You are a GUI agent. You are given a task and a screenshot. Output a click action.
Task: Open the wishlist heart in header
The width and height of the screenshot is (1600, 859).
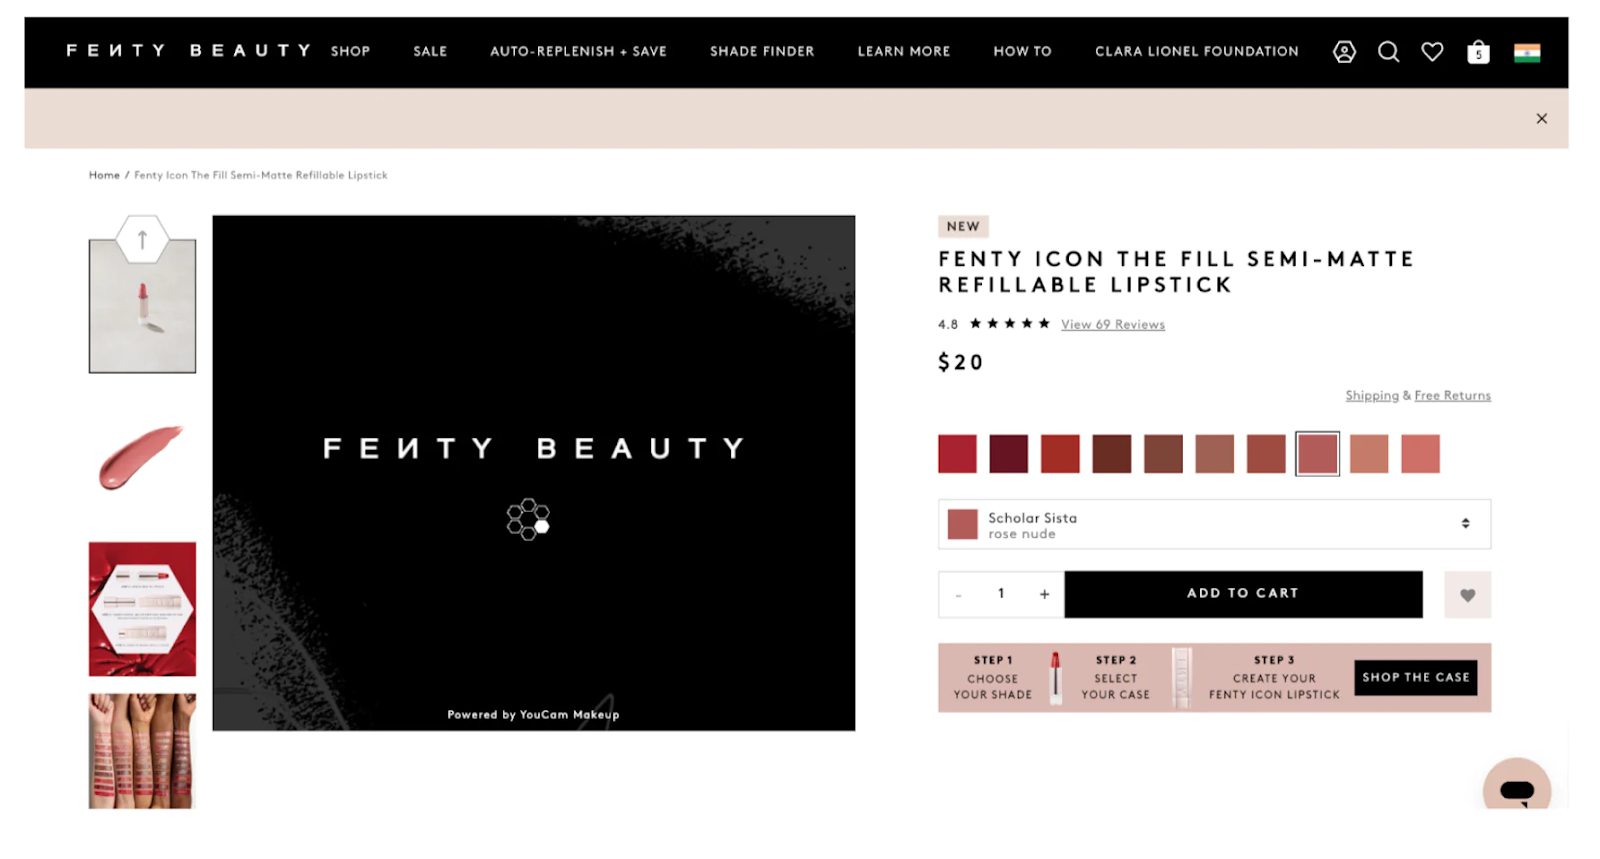[x=1432, y=52]
